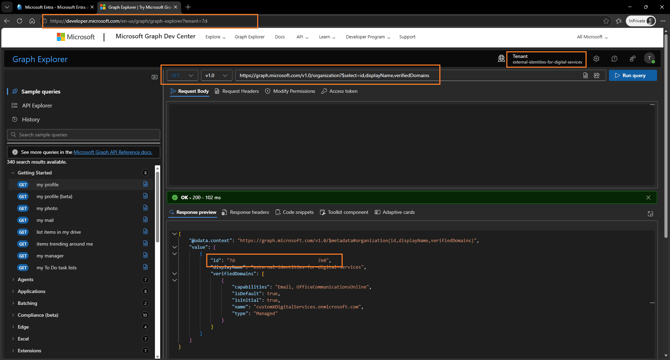Select the my profile (beta) sample query

coord(54,196)
